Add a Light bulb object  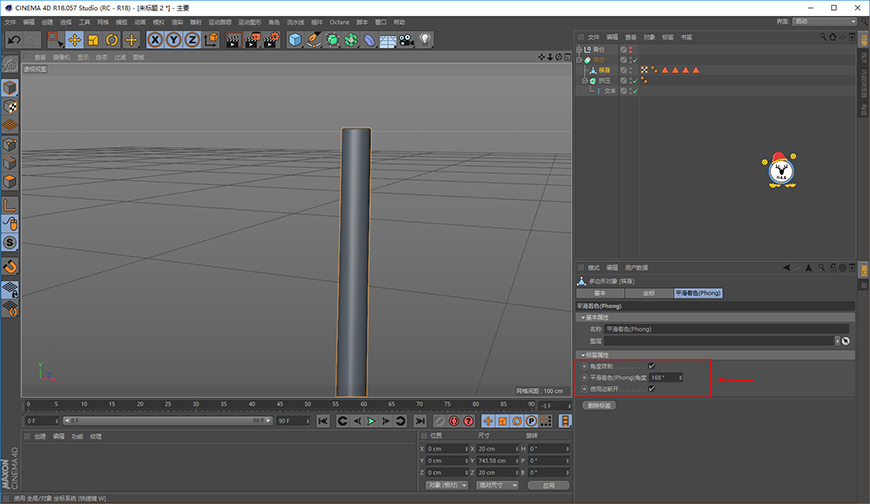click(x=425, y=39)
